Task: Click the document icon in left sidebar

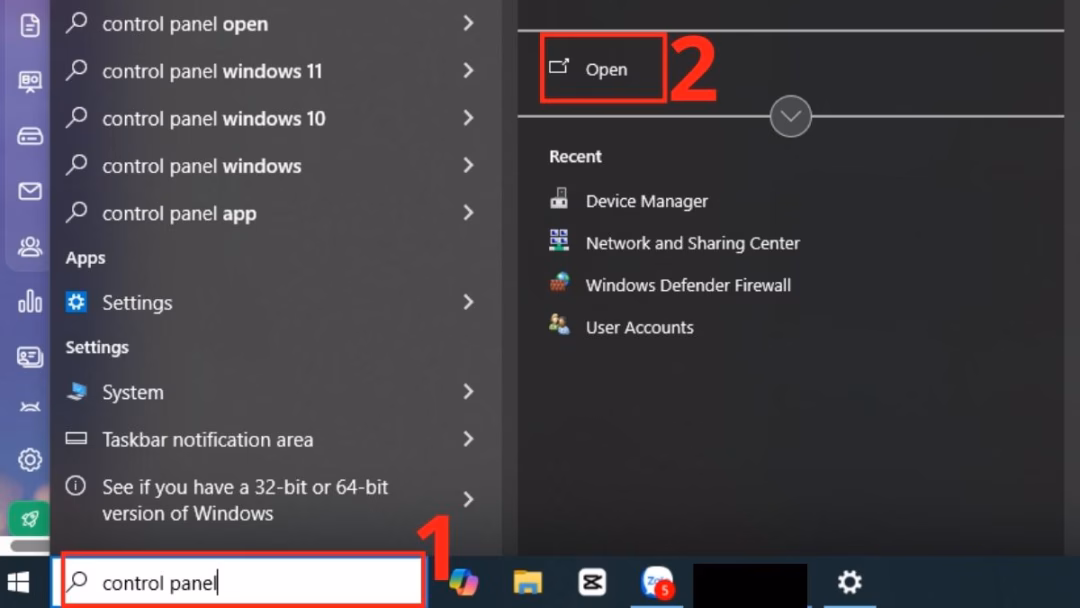Action: 30,26
